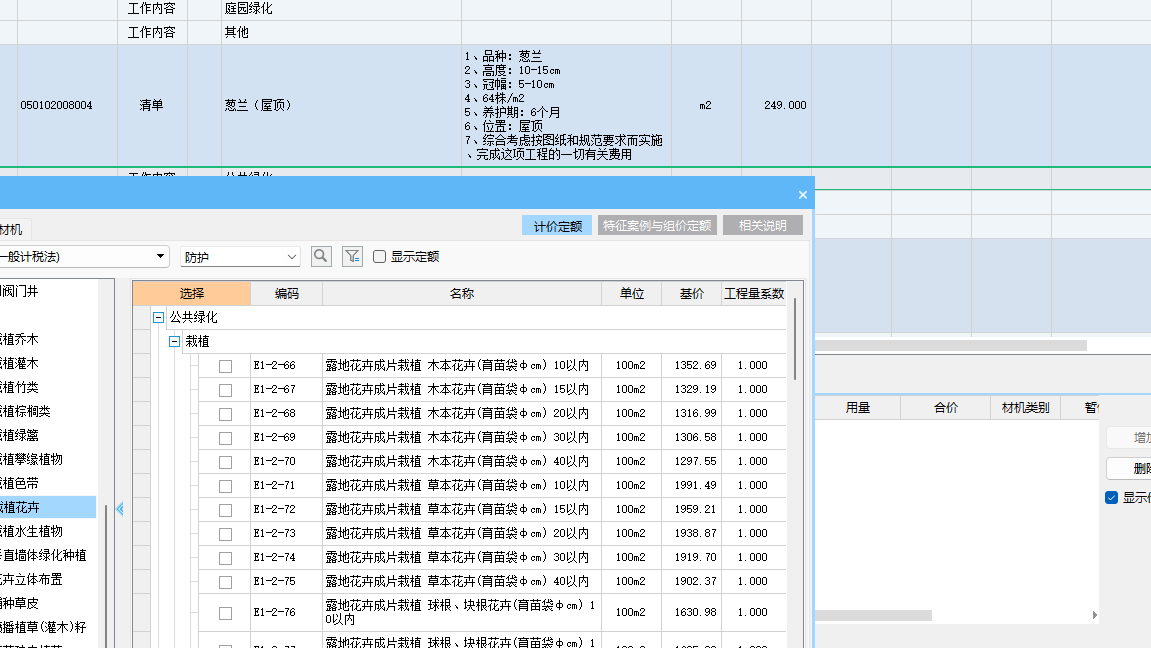
Task: Uncheck the blue checkbox right of the dialog
Action: pos(1111,498)
